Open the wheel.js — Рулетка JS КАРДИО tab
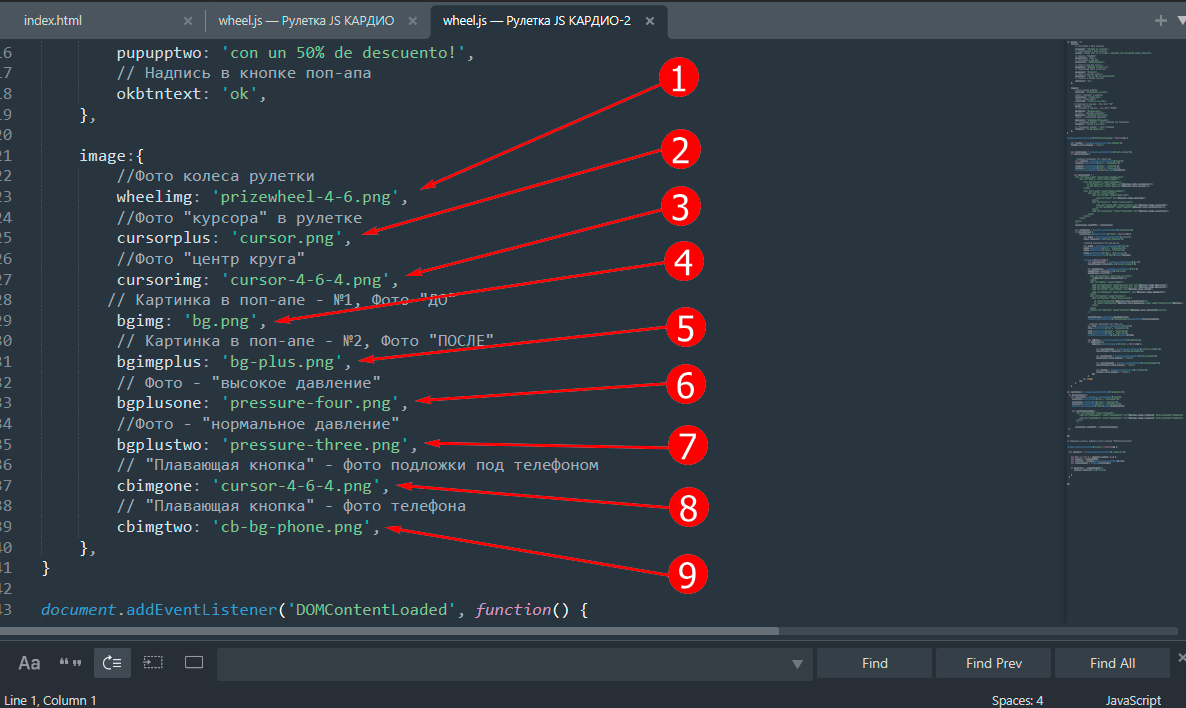 (306, 20)
